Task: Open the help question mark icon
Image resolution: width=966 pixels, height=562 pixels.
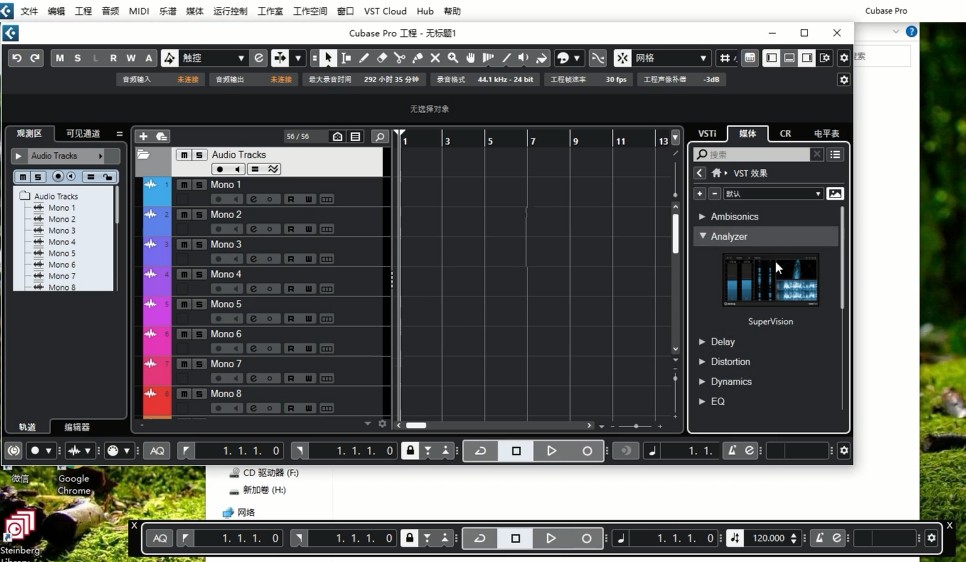Action: pos(911,31)
